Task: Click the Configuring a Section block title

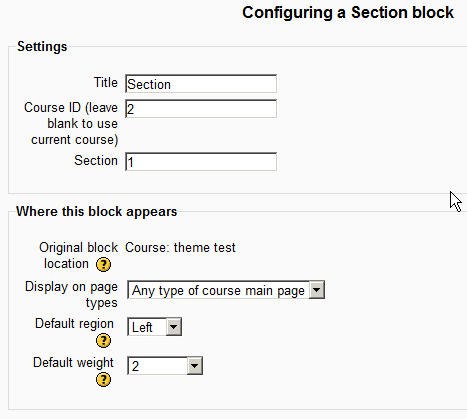Action: click(348, 13)
